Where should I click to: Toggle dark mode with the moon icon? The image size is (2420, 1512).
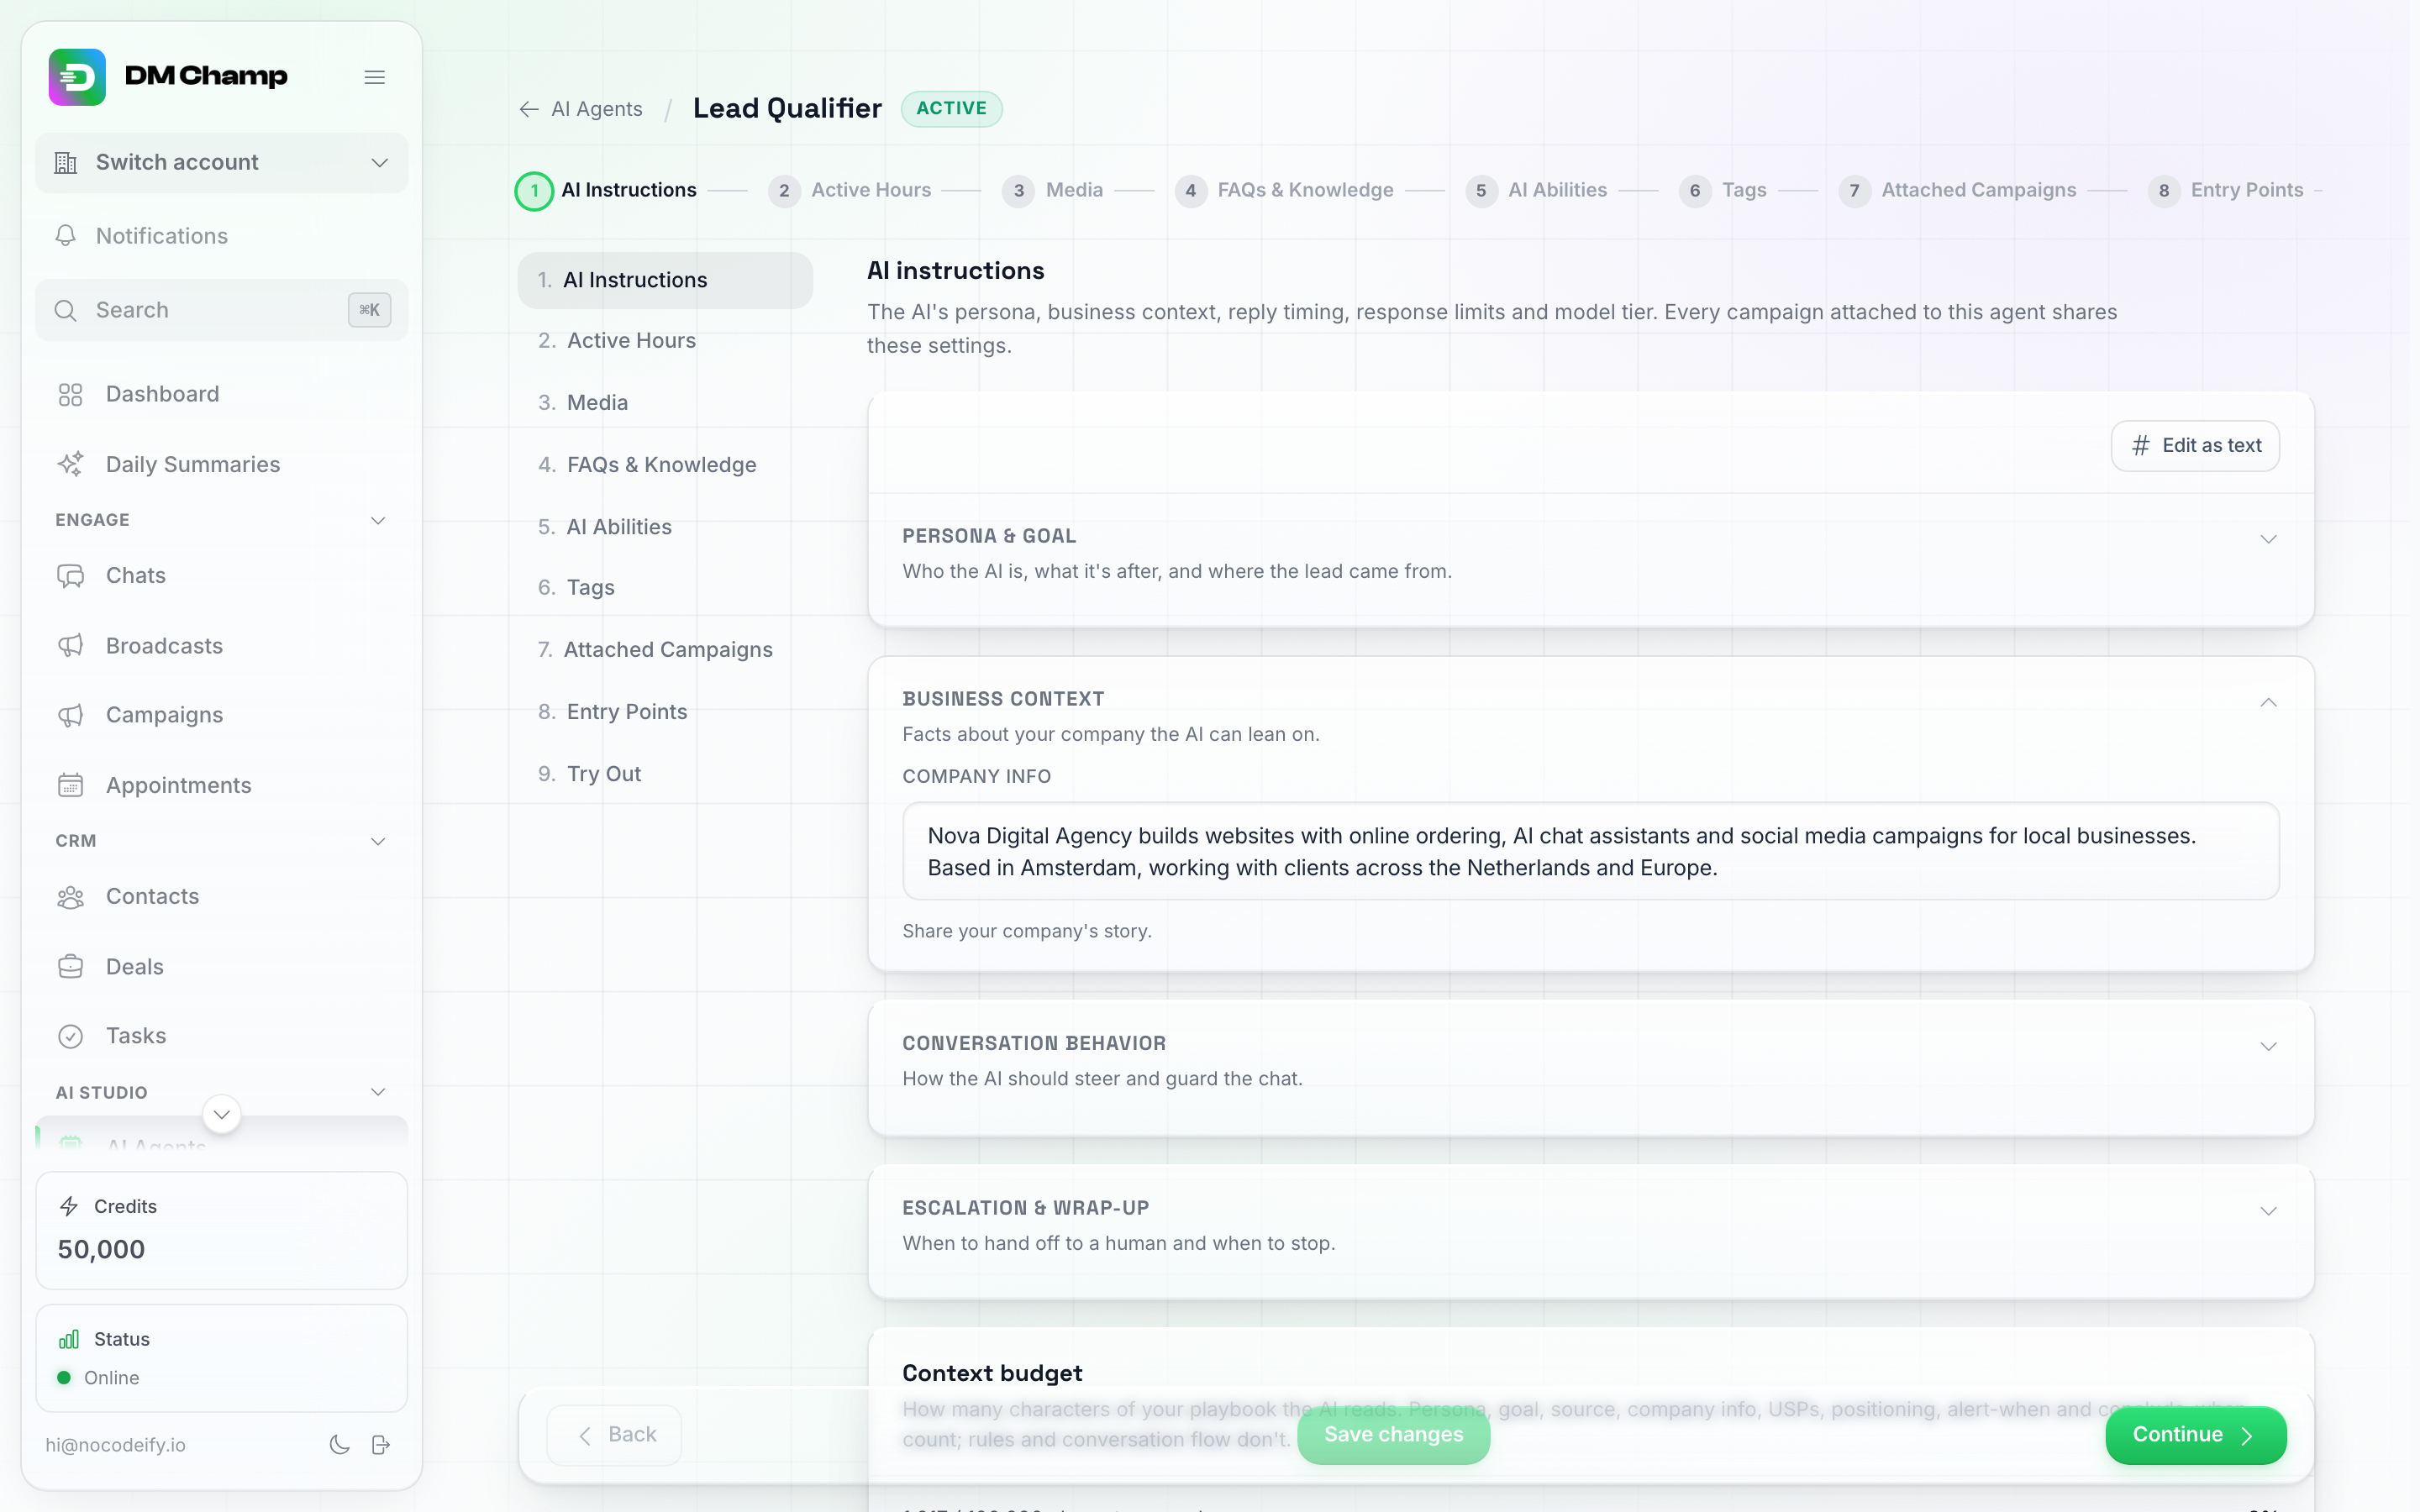(x=340, y=1444)
